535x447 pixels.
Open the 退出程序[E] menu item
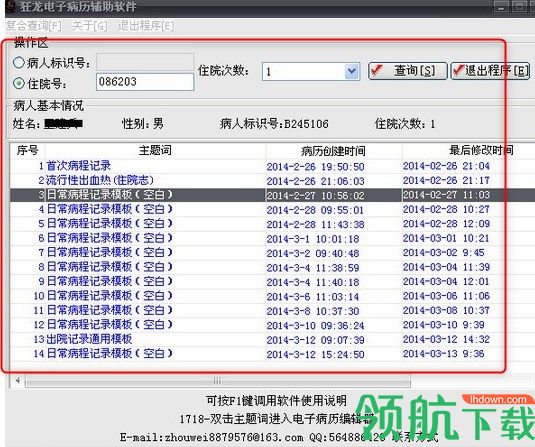point(146,26)
